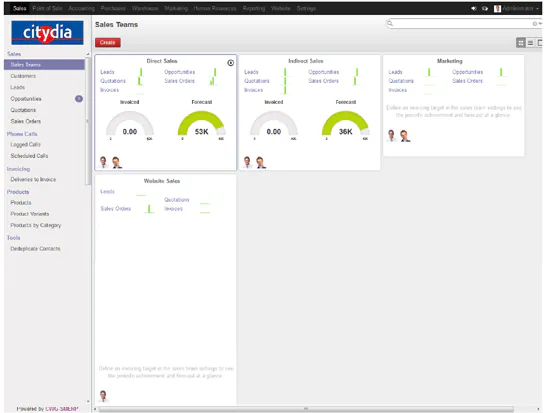Click Opportunities link in Direct Sales card
Viewport: 550px width, 413px height.
180,72
